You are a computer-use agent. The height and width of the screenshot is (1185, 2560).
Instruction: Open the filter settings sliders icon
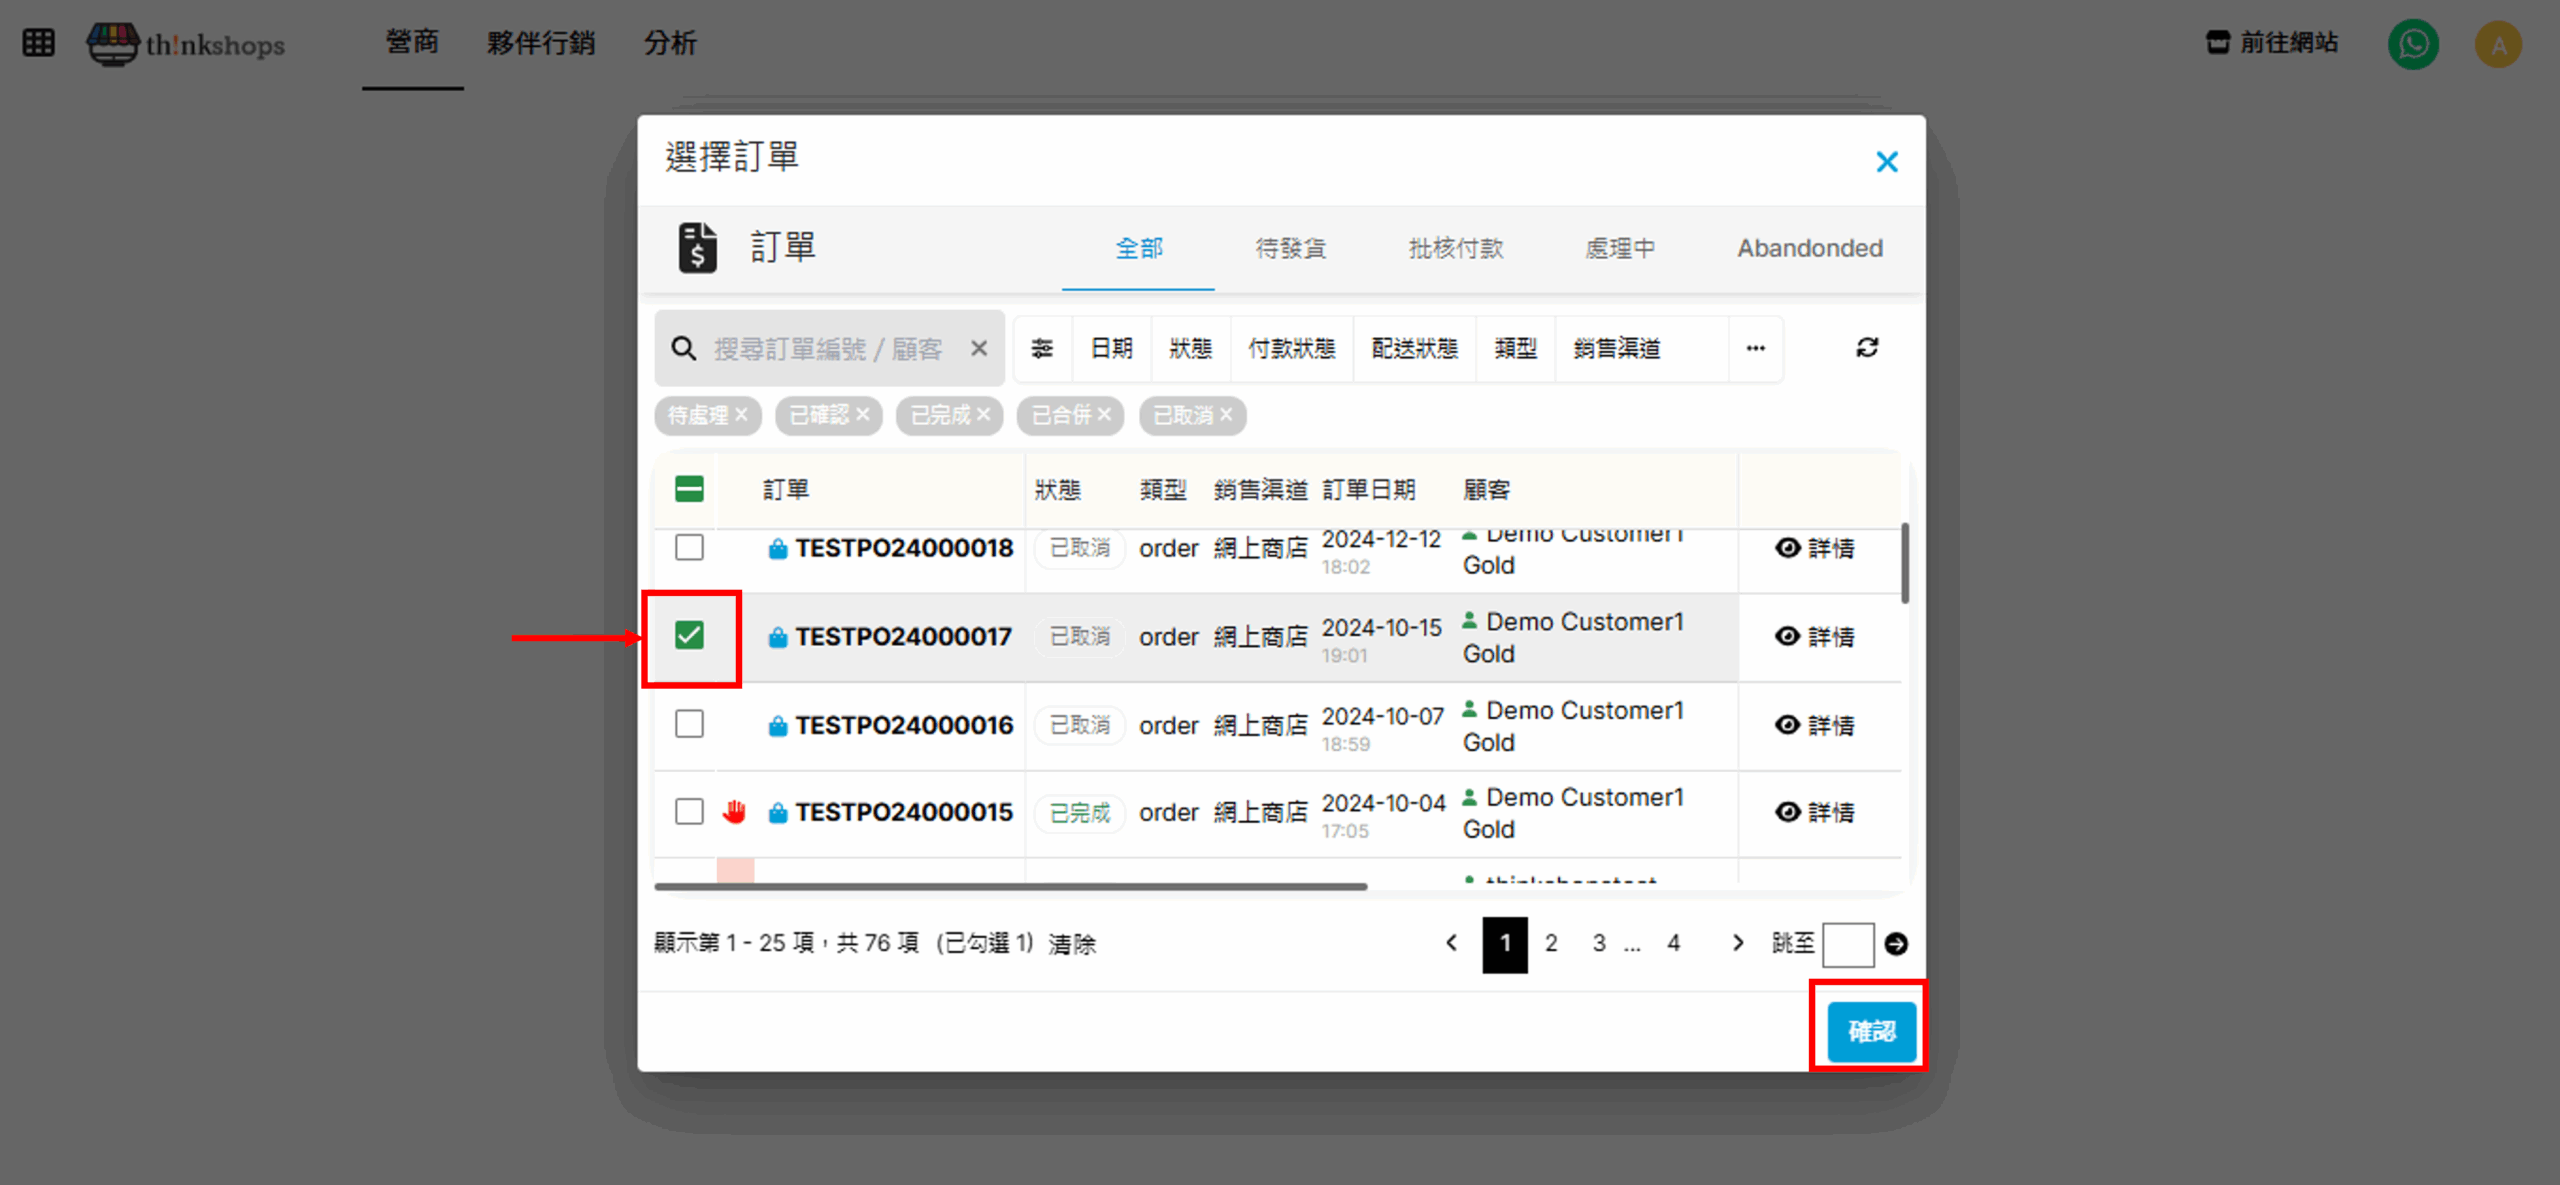[x=1042, y=348]
